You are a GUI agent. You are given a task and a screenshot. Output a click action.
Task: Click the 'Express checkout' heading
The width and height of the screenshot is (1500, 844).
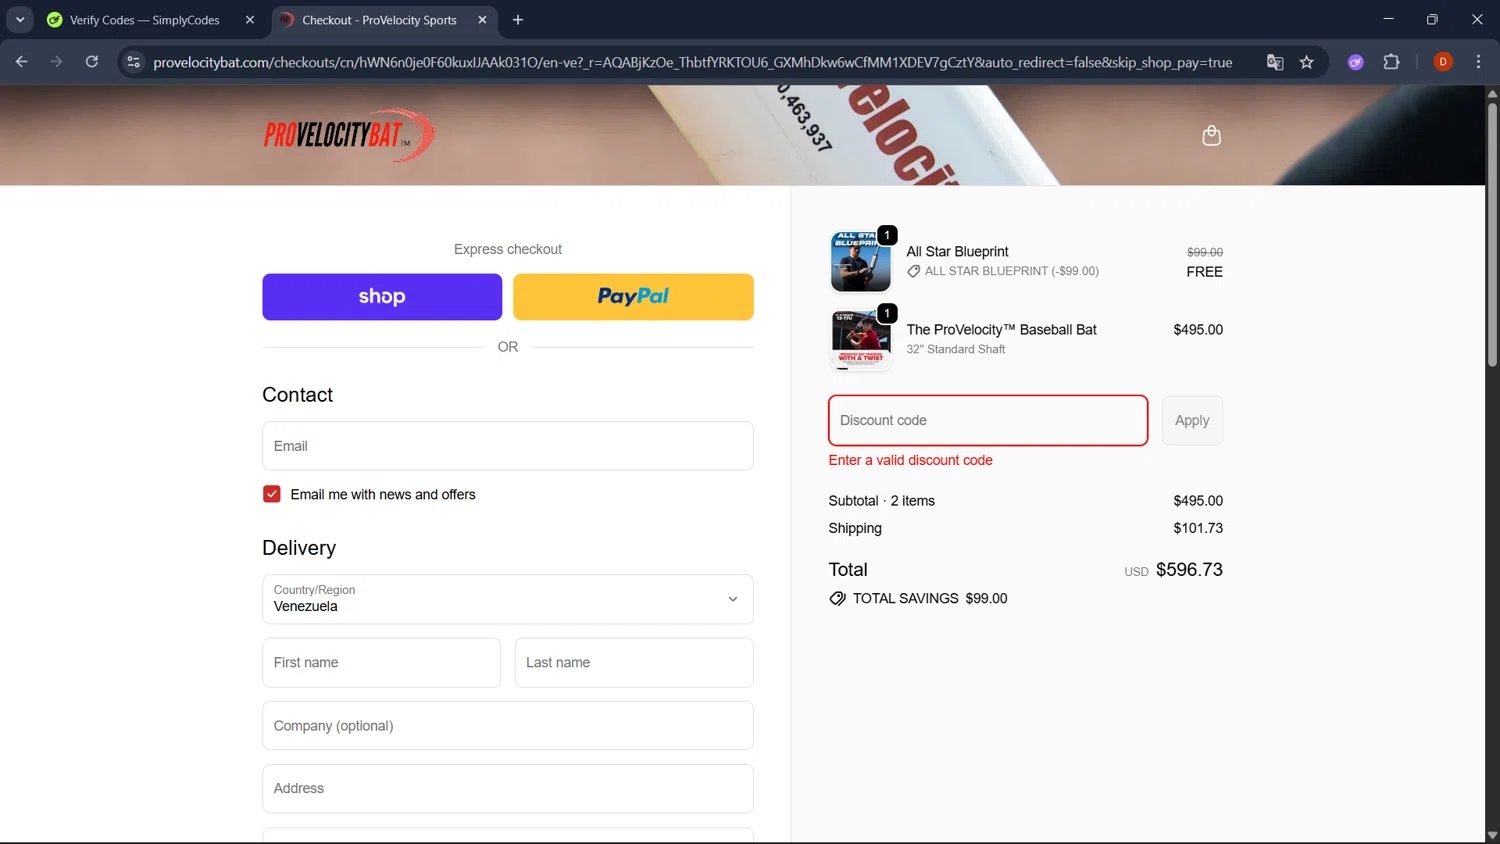tap(508, 249)
